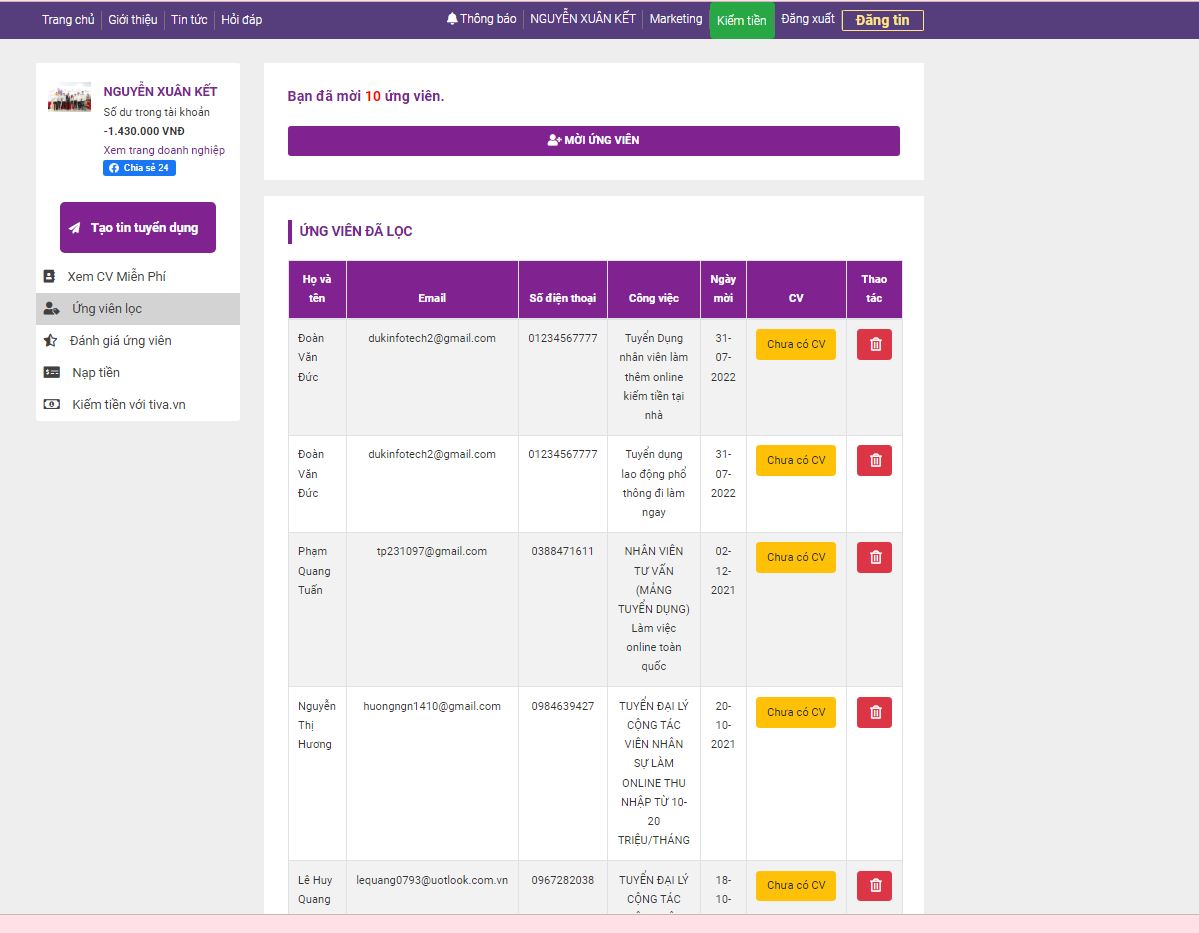Click Chưa có CV for Phạm Quang Tuấn

click(x=796, y=557)
